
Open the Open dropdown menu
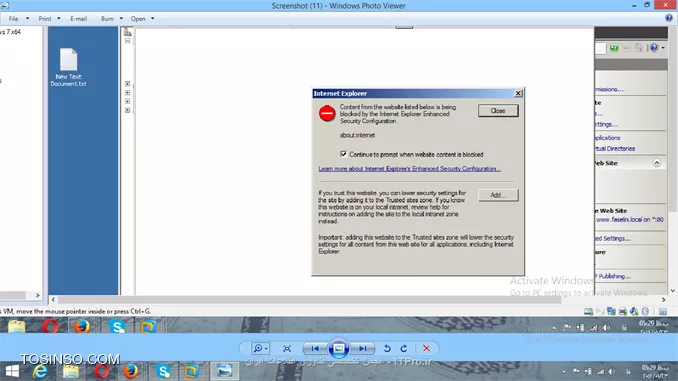[142, 19]
